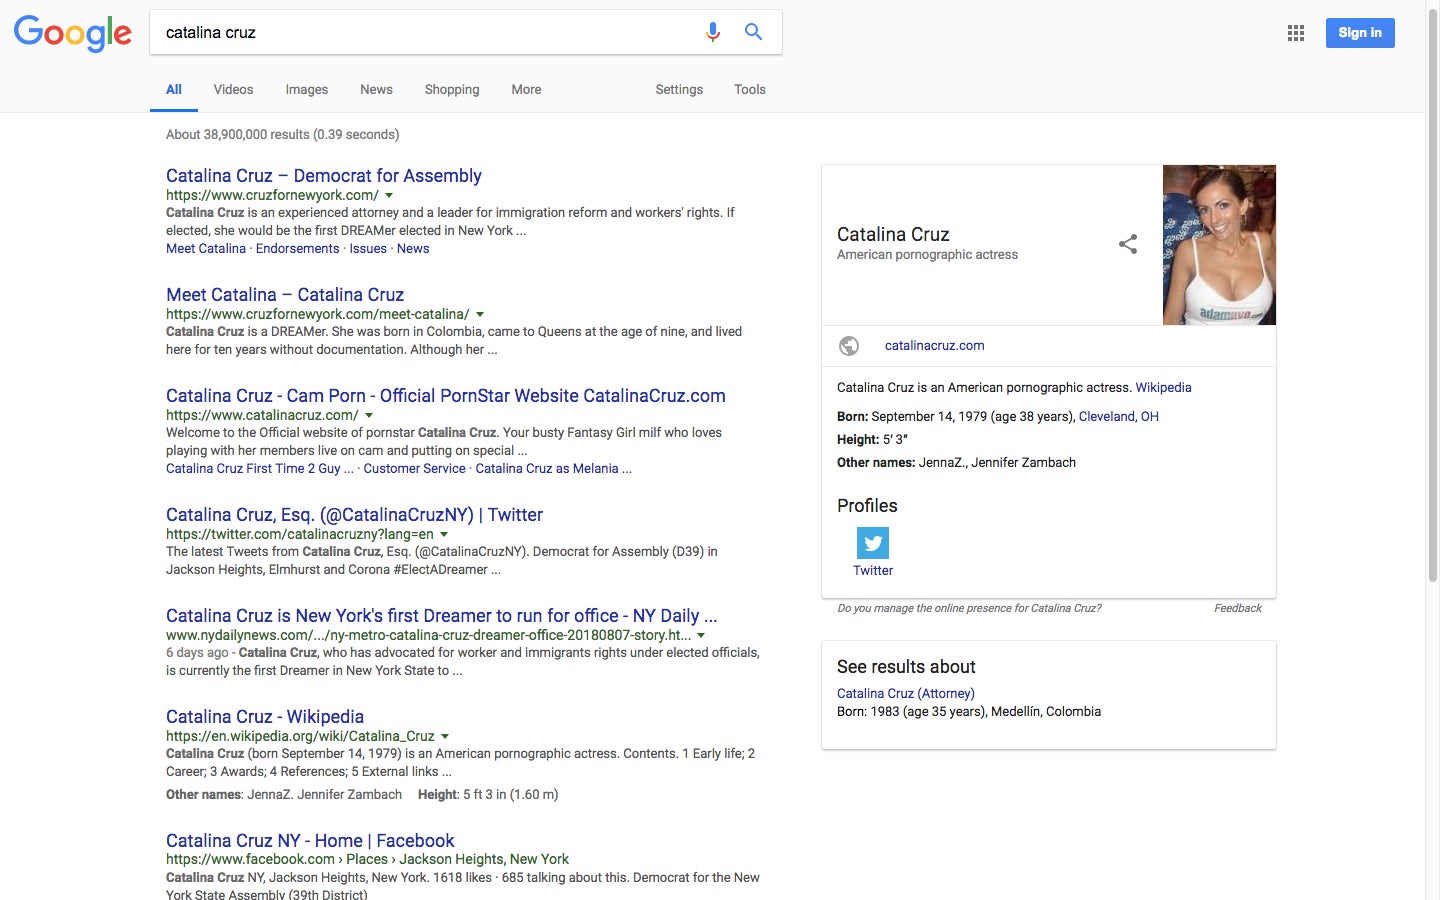Open 'Catalina Cruz NY - Home | Facebook' result

point(310,841)
